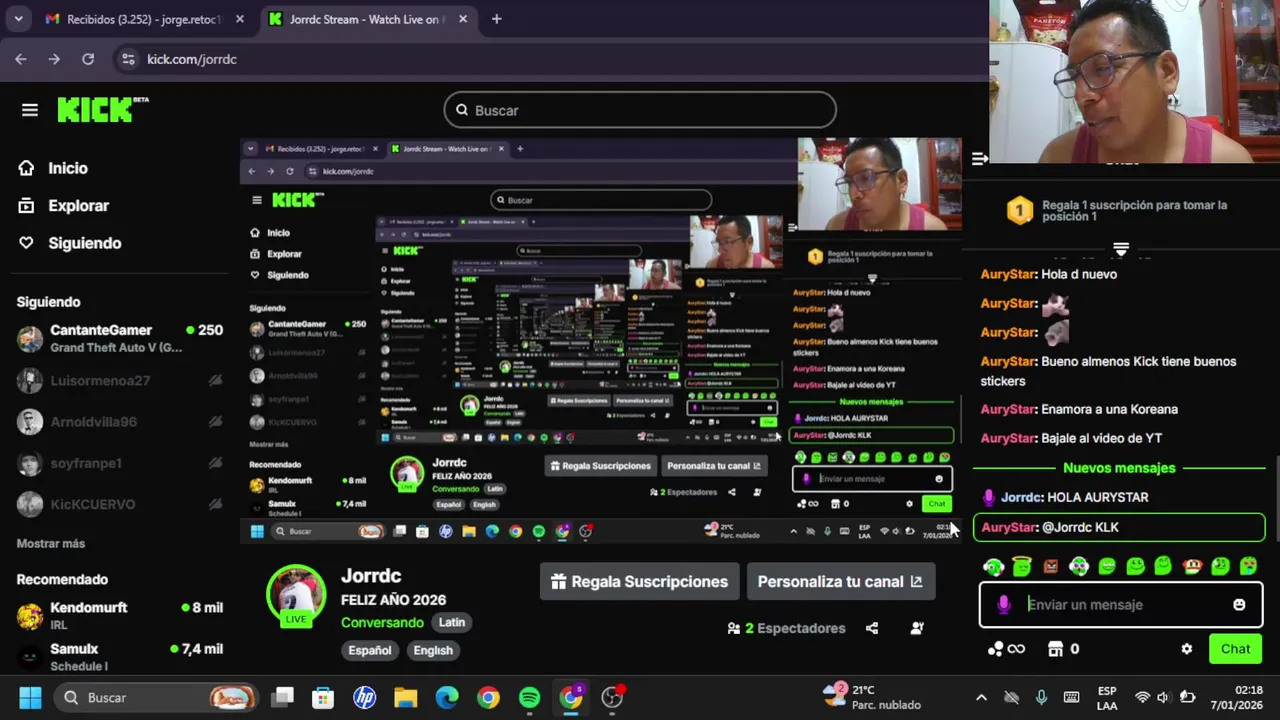This screenshot has height=720, width=1280.
Task: Click the Kick logo
Action: [102, 109]
